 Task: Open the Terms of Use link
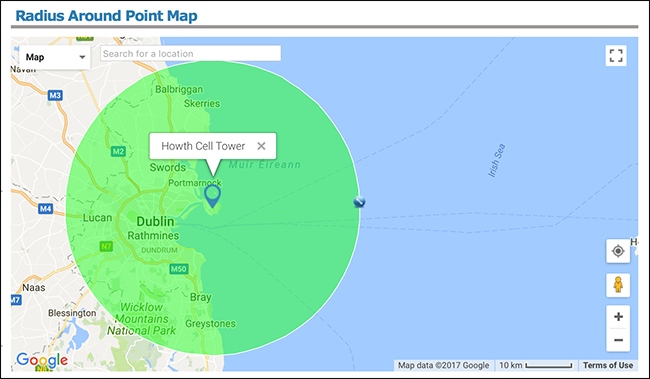[608, 365]
